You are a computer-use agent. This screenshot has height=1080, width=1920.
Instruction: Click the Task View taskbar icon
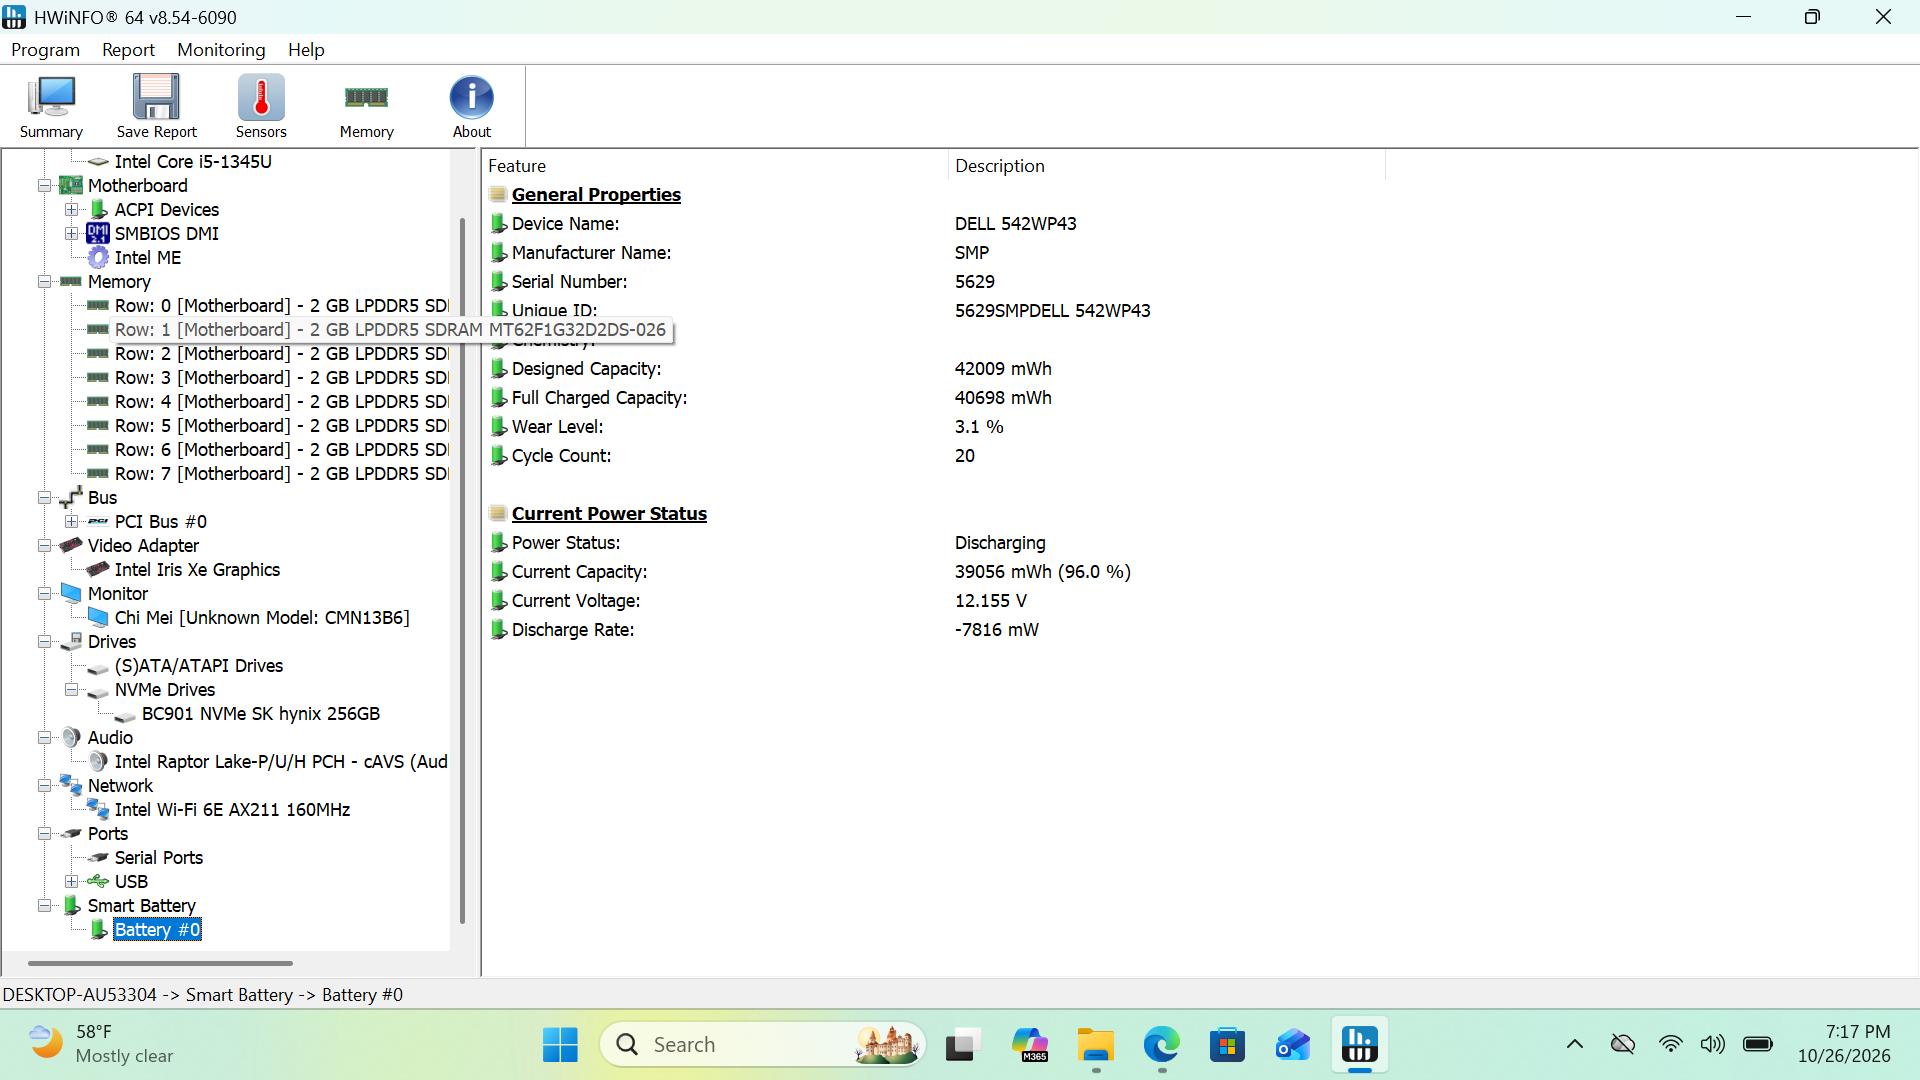pos(962,1045)
